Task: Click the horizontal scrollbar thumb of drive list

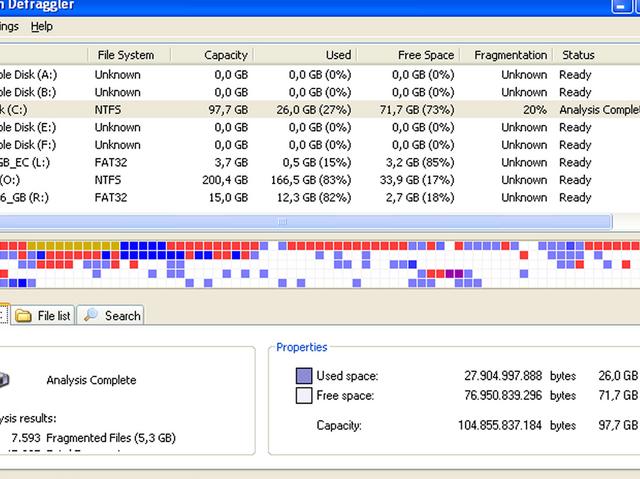Action: (306, 222)
